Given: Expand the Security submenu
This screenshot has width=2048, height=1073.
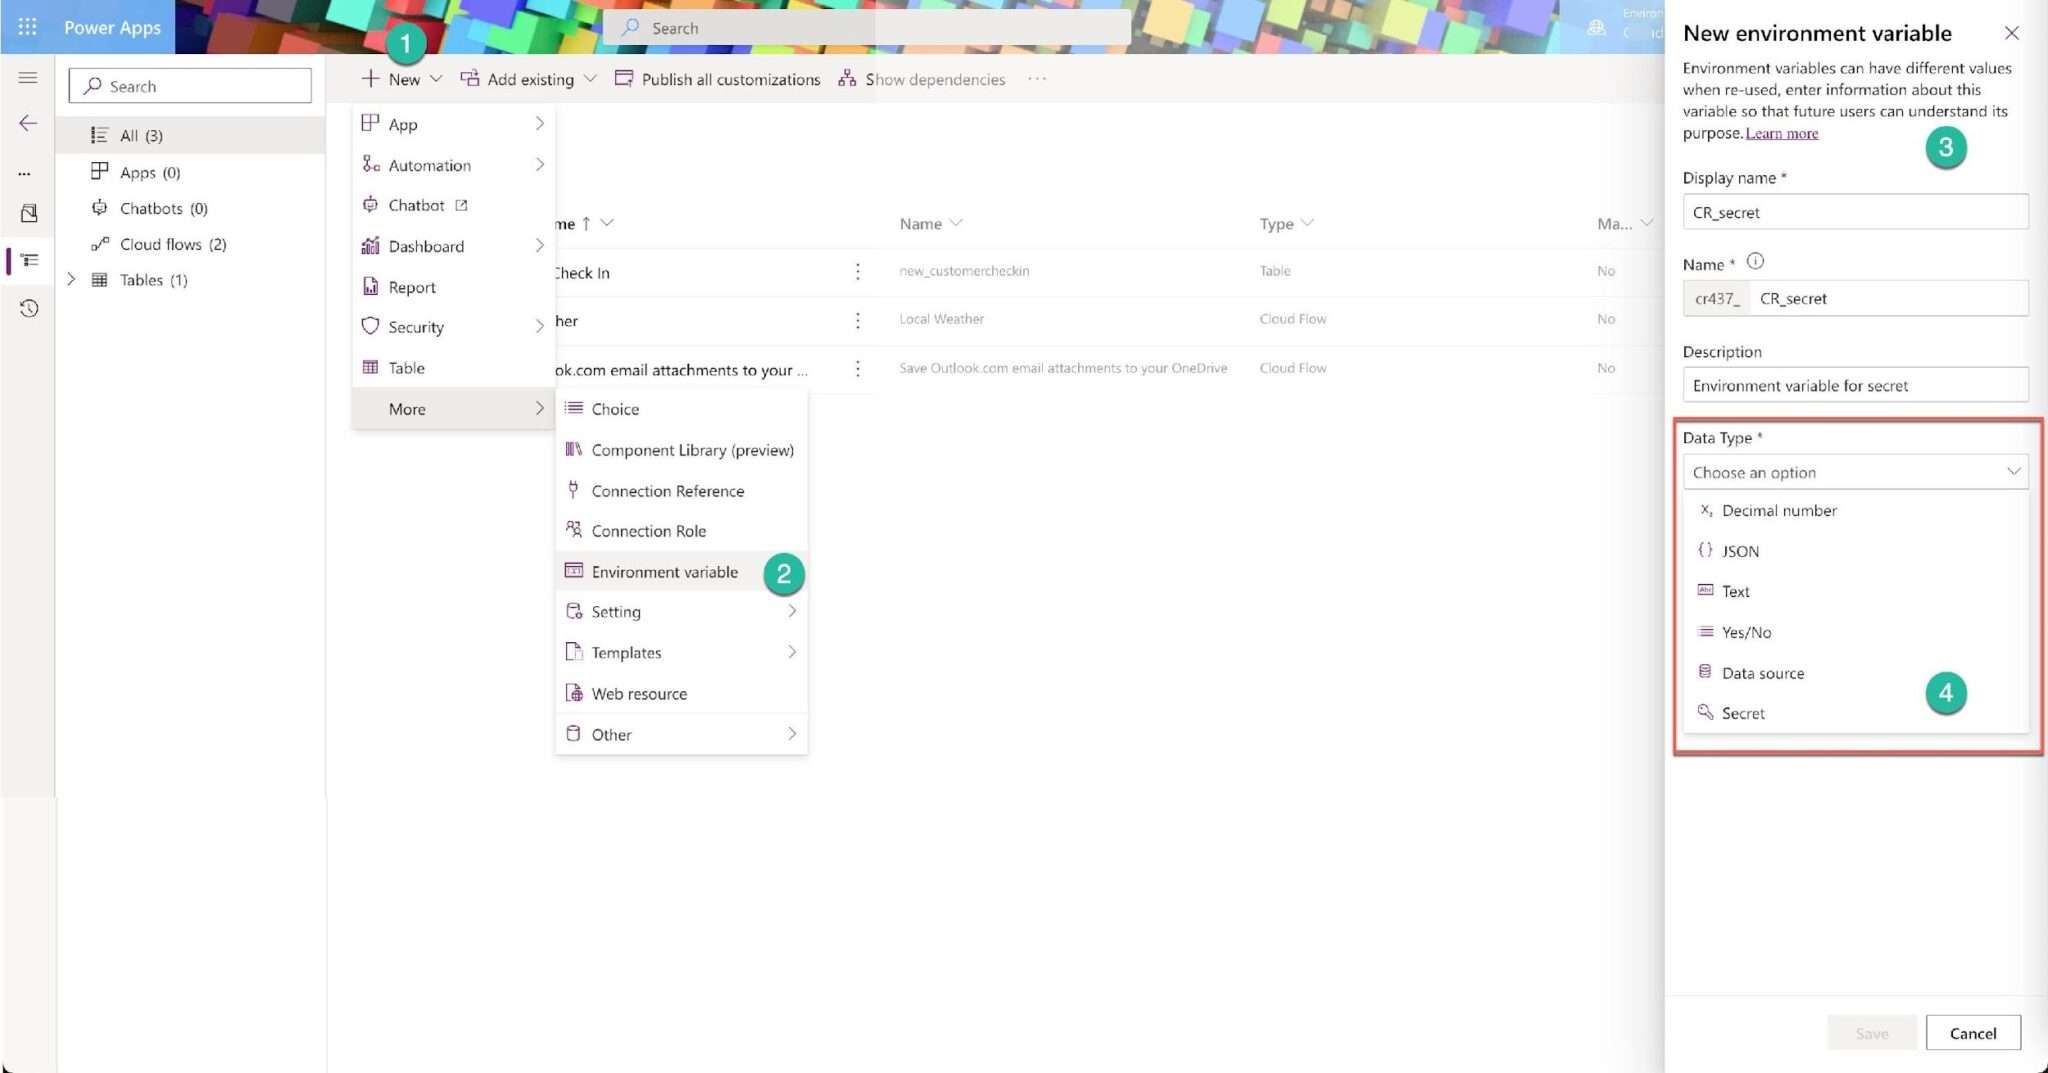Looking at the screenshot, I should 454,327.
